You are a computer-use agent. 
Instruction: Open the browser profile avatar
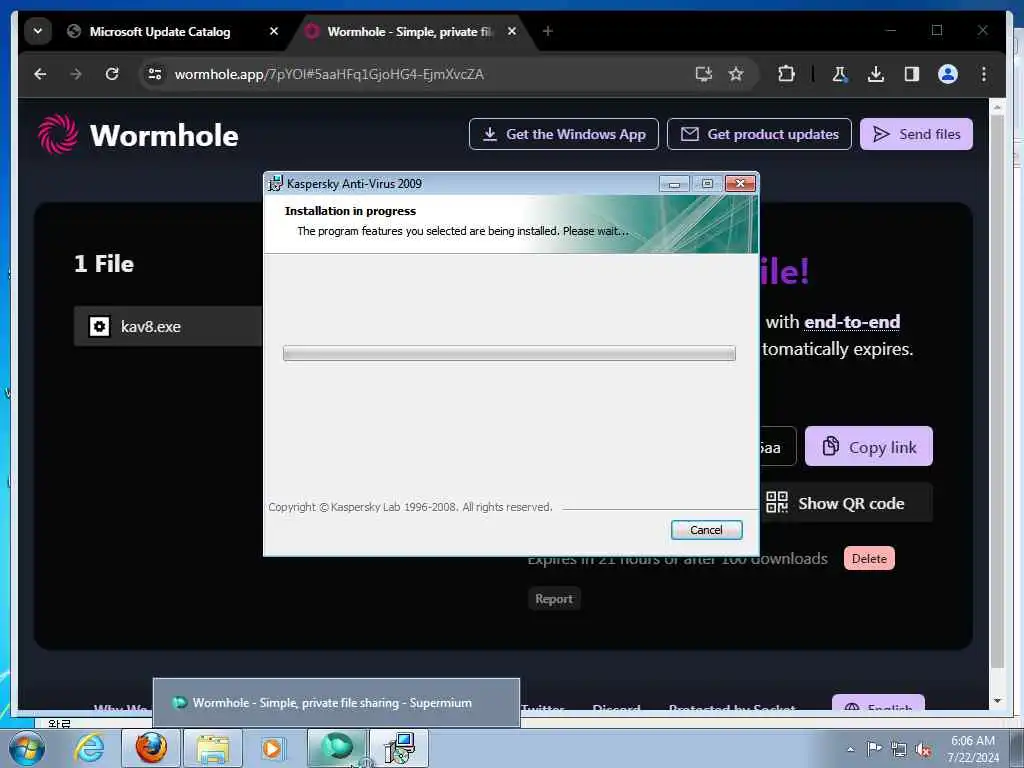coord(948,74)
